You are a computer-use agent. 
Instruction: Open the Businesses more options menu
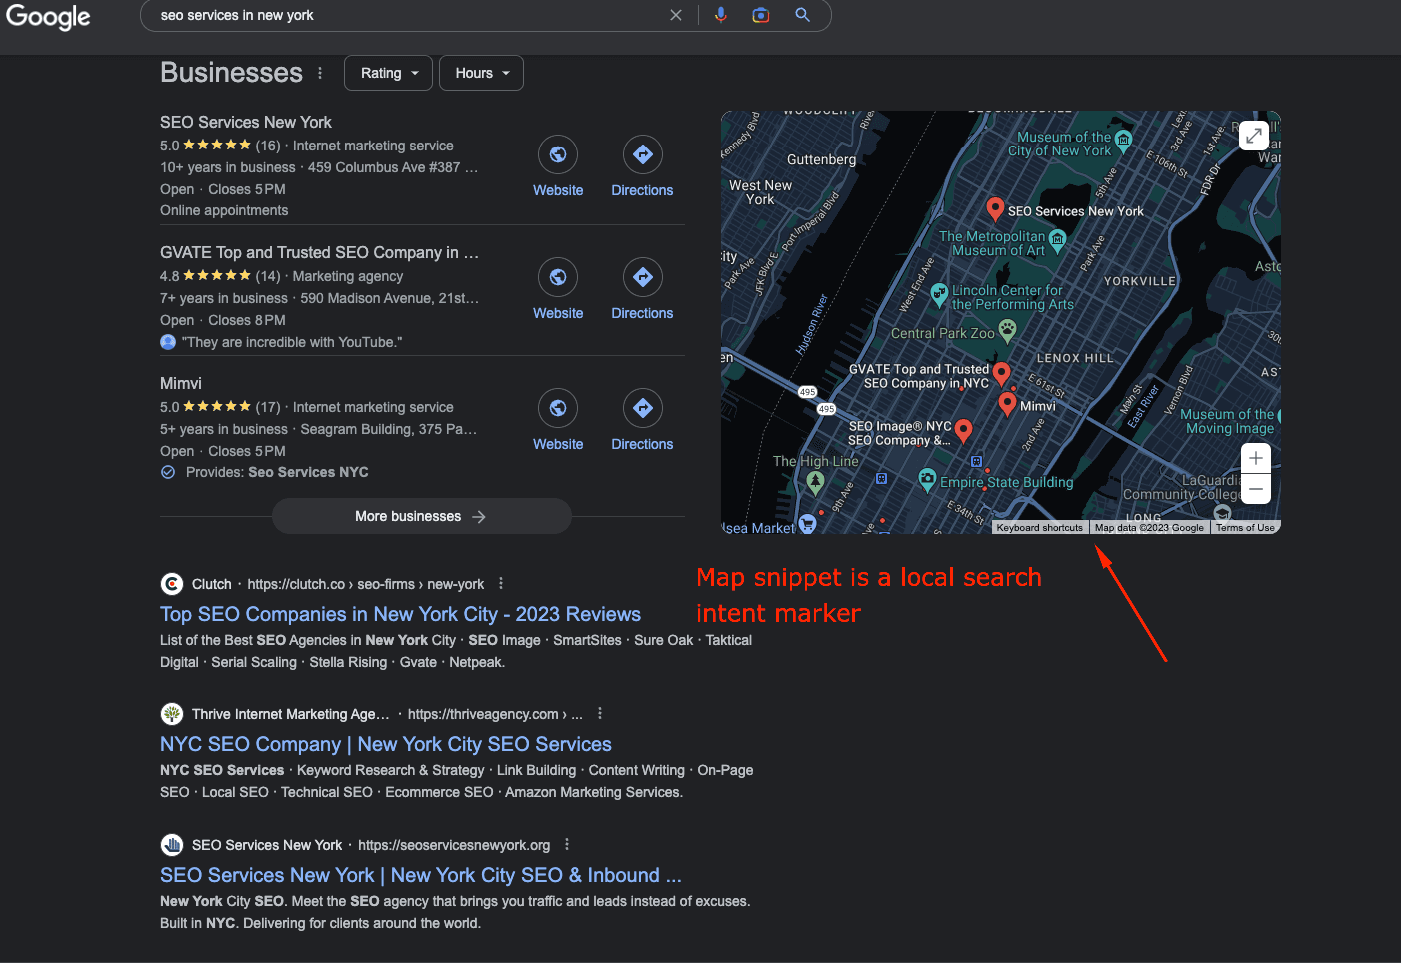tap(320, 73)
